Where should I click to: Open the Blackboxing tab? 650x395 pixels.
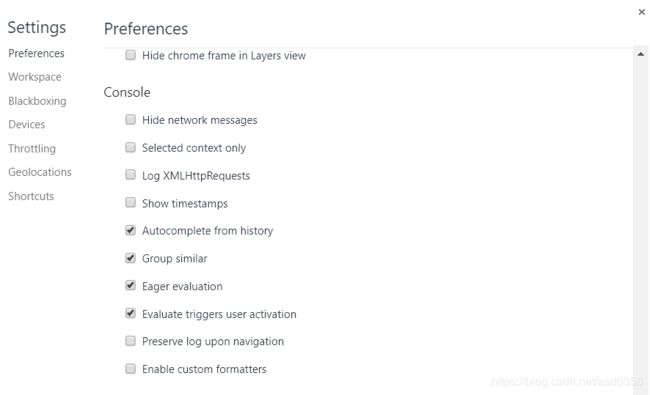pyautogui.click(x=37, y=101)
